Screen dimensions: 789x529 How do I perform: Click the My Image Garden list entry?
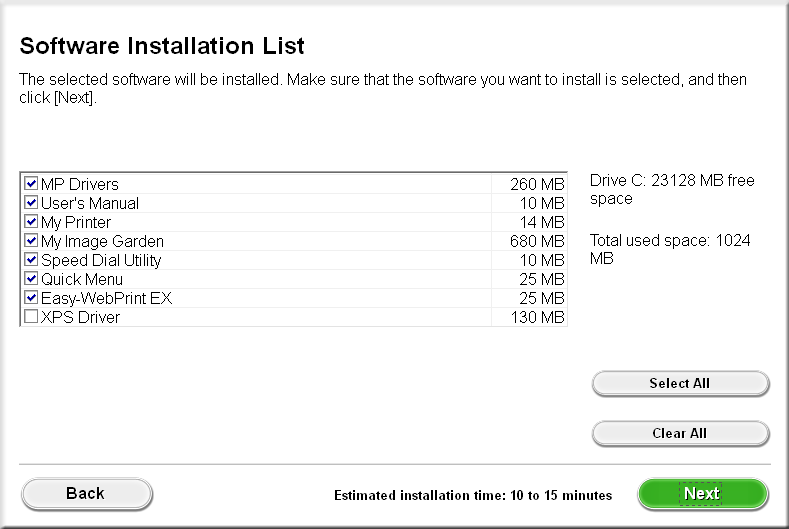coord(102,241)
